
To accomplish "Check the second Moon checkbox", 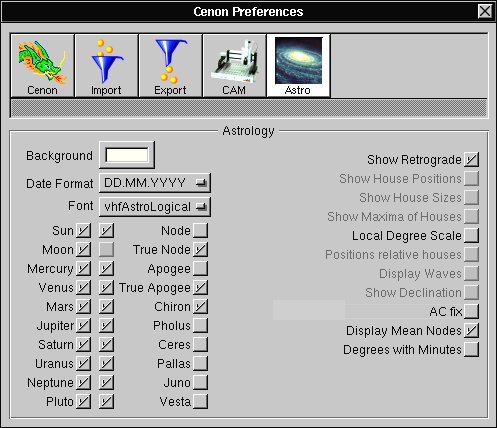I will pos(106,250).
